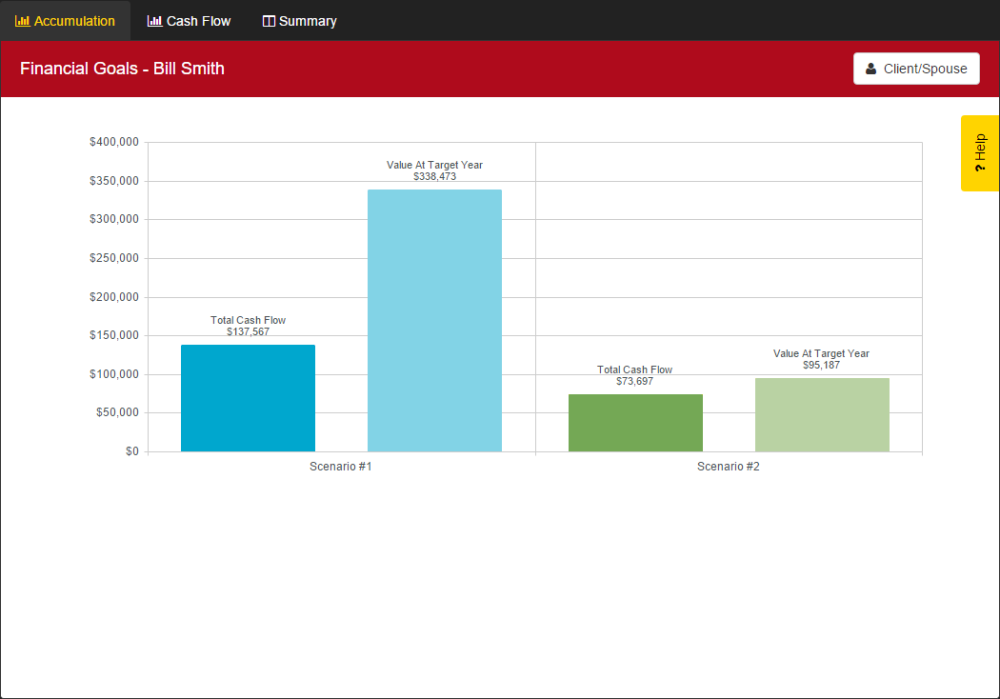Click the $400,000 value on the y-axis
This screenshot has width=1000, height=699.
(113, 141)
